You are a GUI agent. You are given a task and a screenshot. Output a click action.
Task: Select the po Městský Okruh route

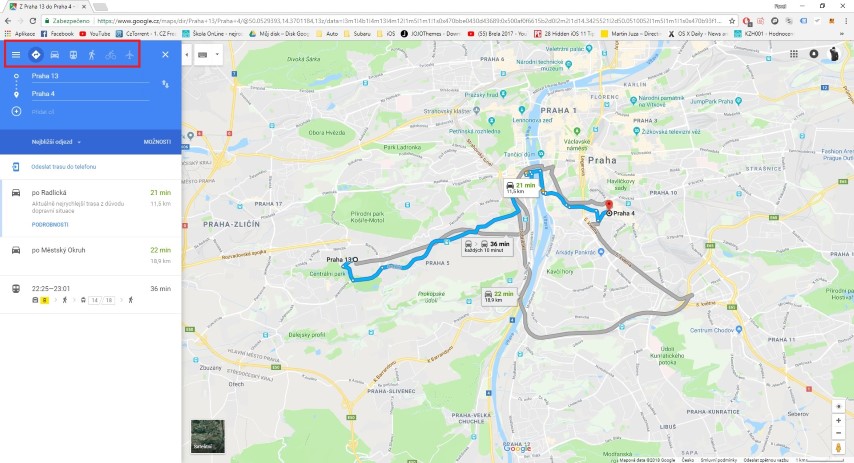click(x=90, y=256)
